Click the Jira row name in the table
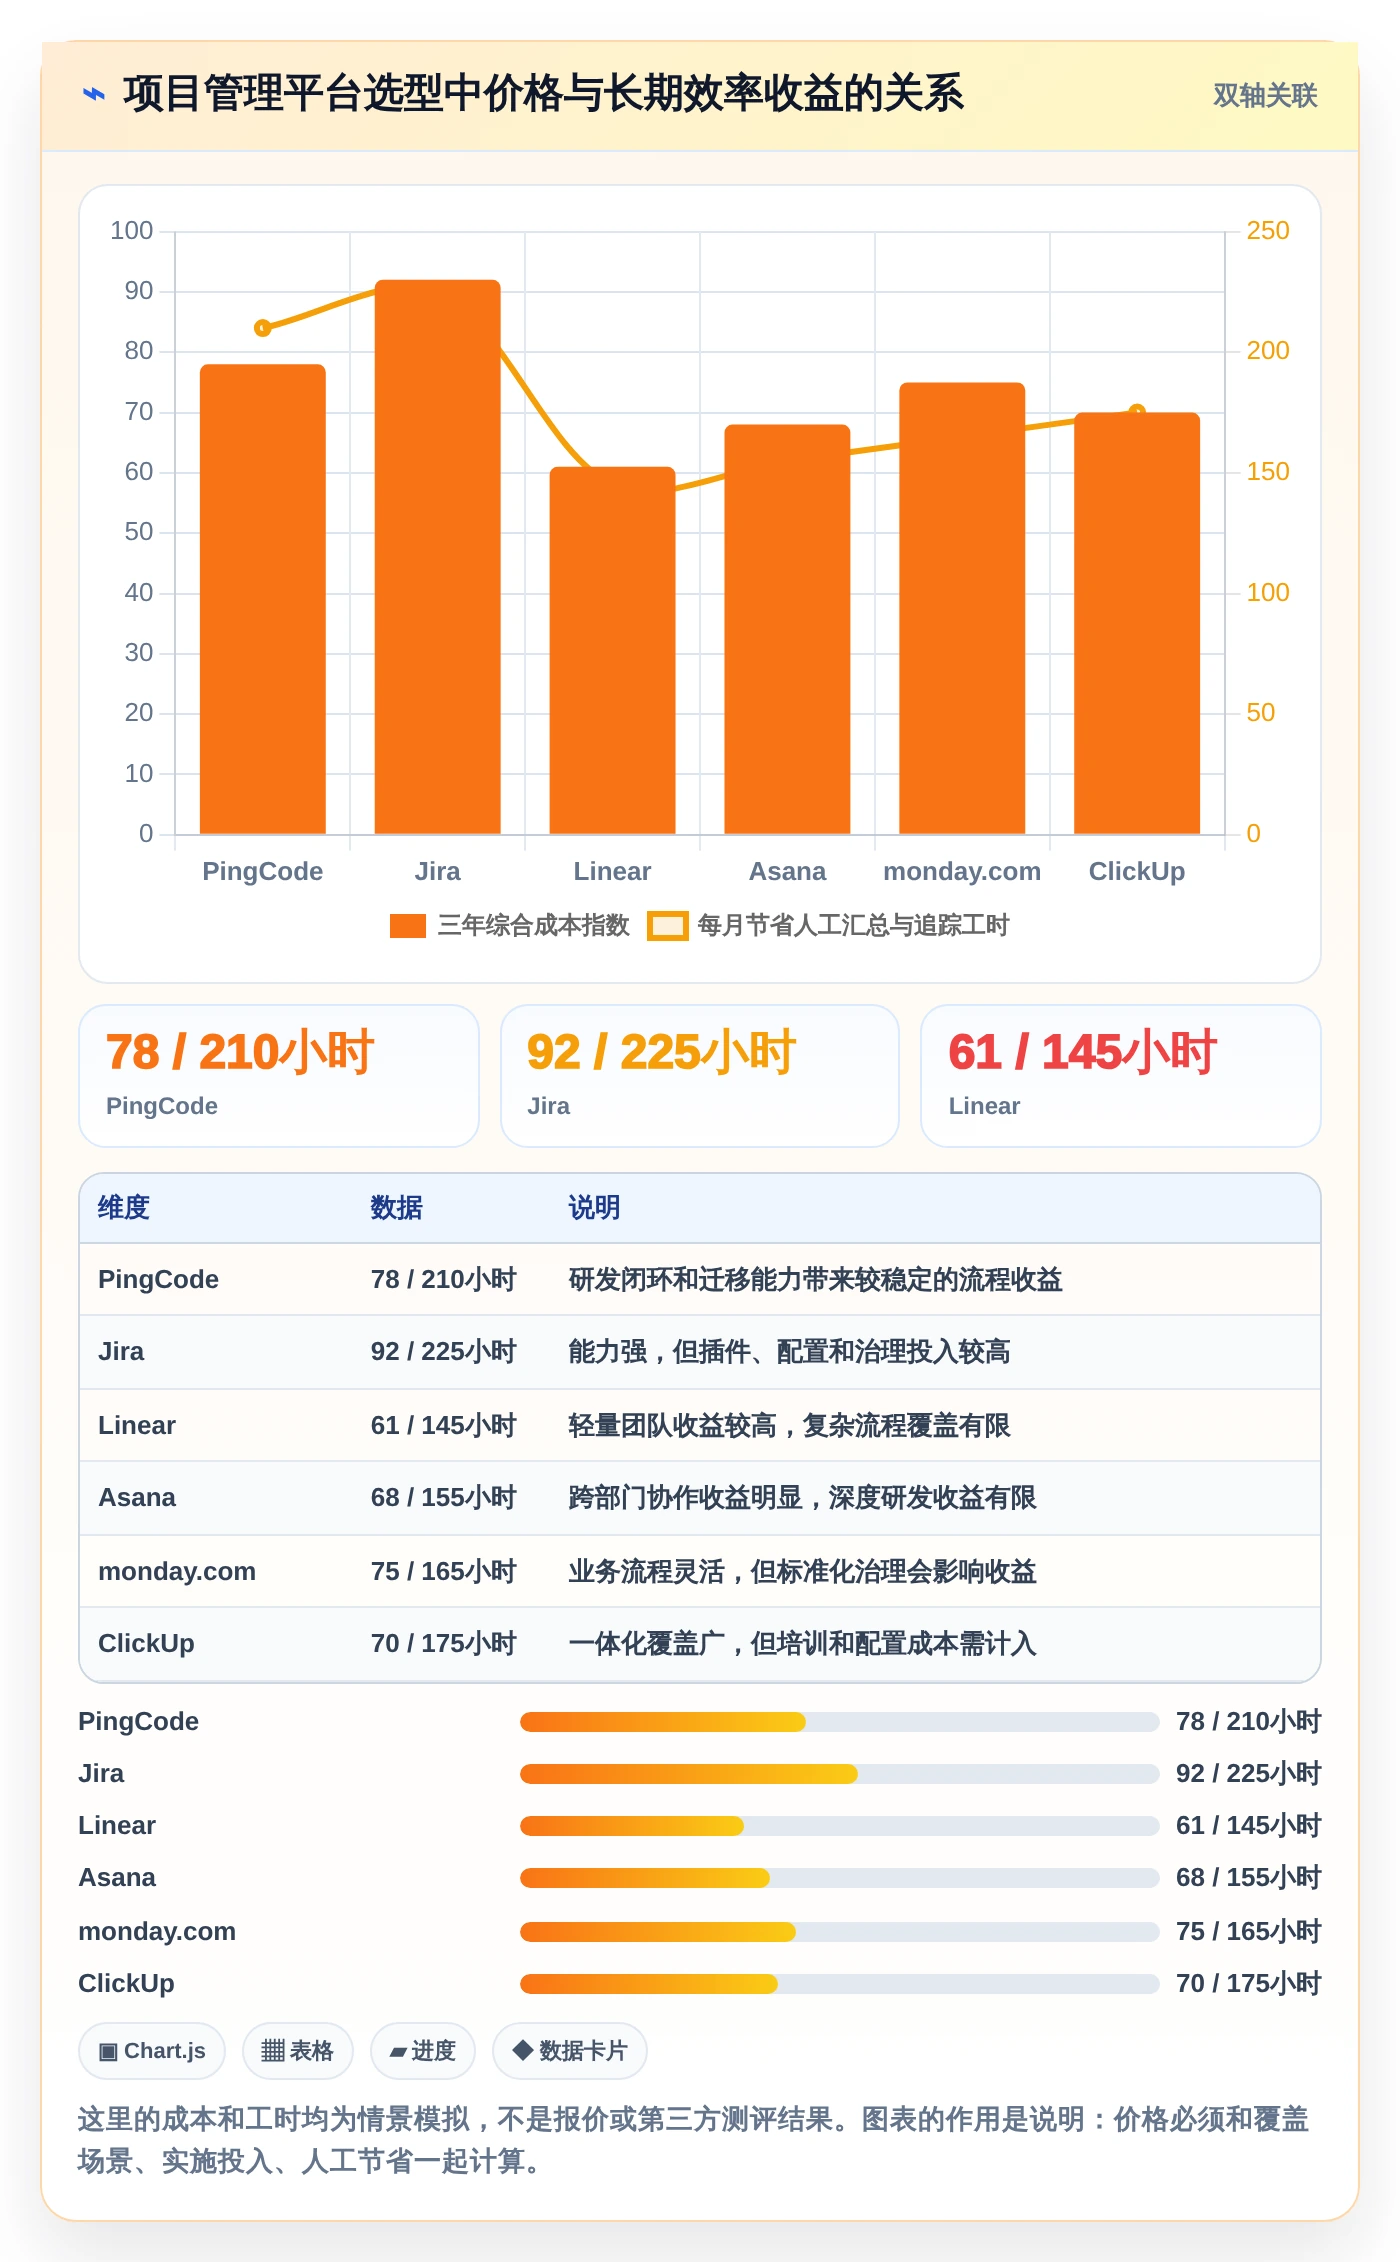 [121, 1352]
